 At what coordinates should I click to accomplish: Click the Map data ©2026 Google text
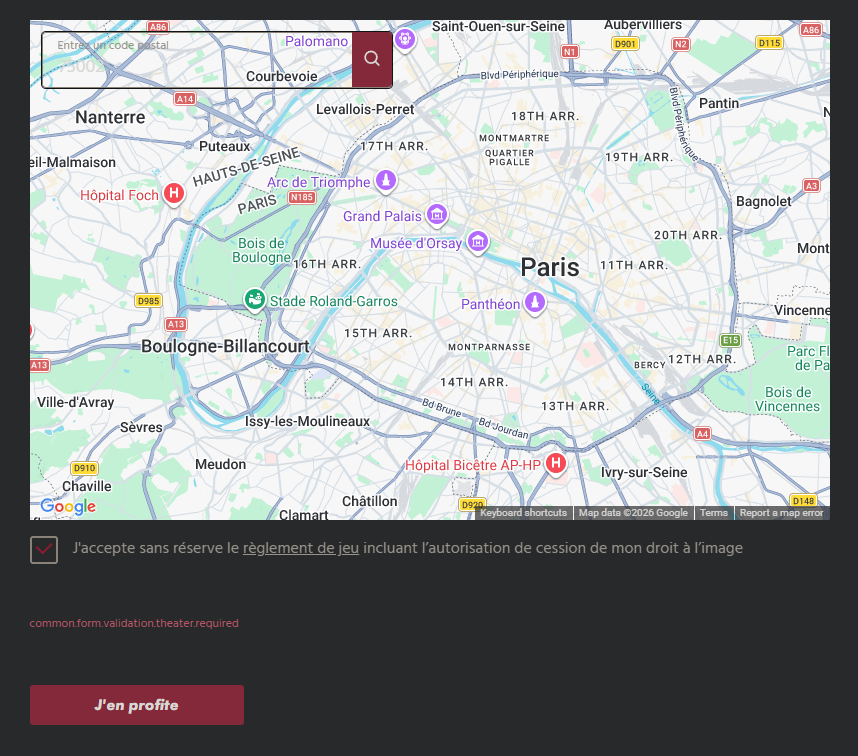click(633, 513)
